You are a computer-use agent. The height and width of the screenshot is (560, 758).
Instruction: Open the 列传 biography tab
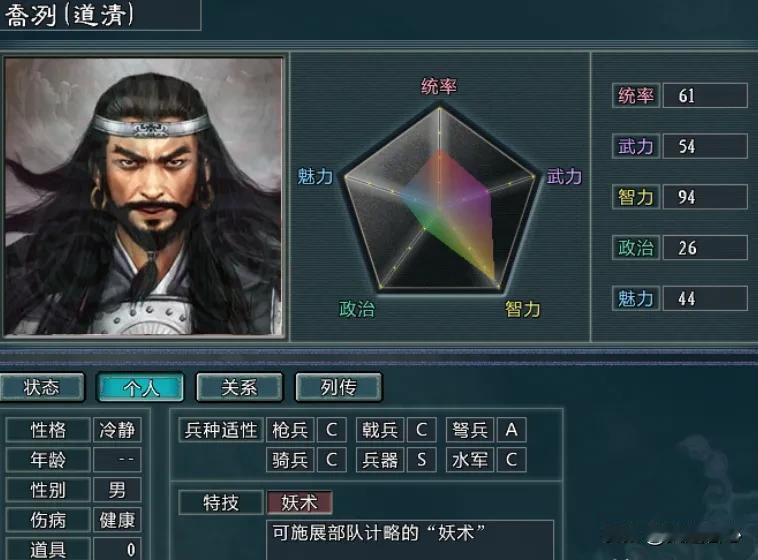click(338, 387)
